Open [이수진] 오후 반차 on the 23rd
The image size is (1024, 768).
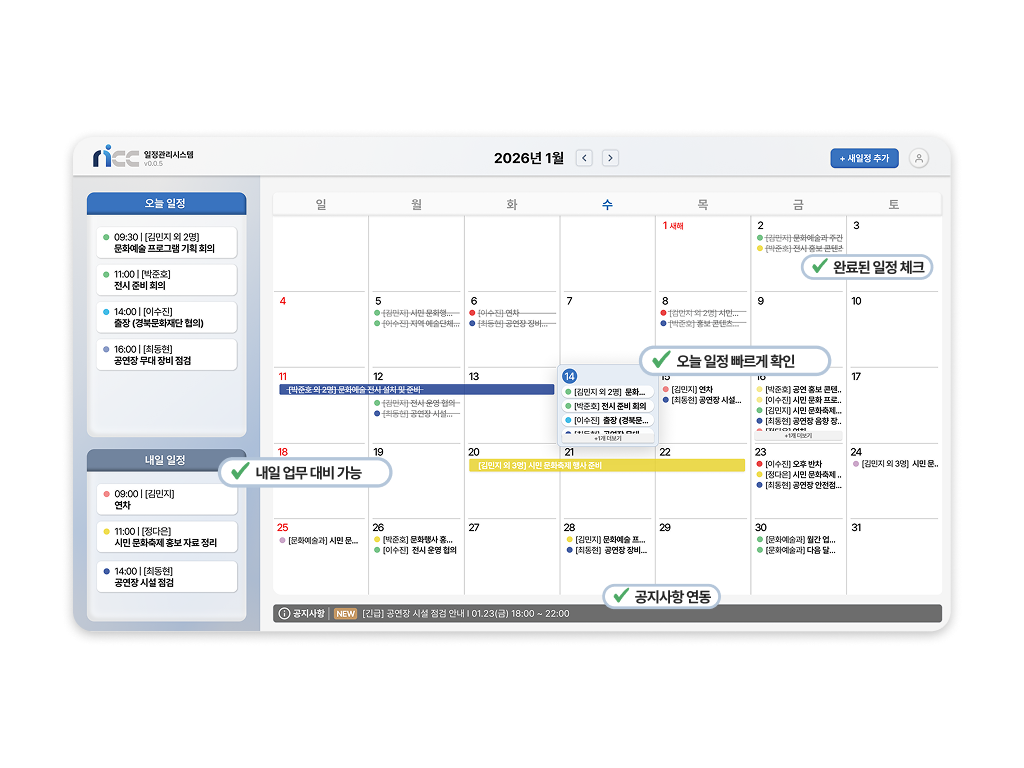pyautogui.click(x=790, y=464)
